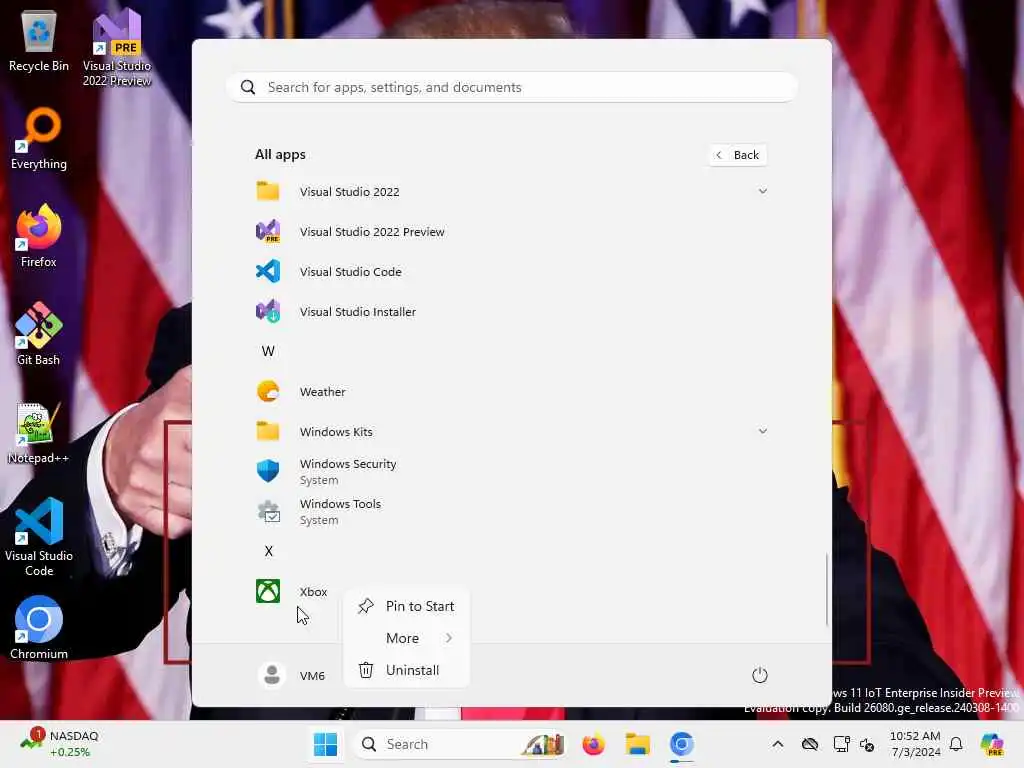Image resolution: width=1024 pixels, height=768 pixels.
Task: Open the notification bell in system tray
Action: click(x=956, y=744)
